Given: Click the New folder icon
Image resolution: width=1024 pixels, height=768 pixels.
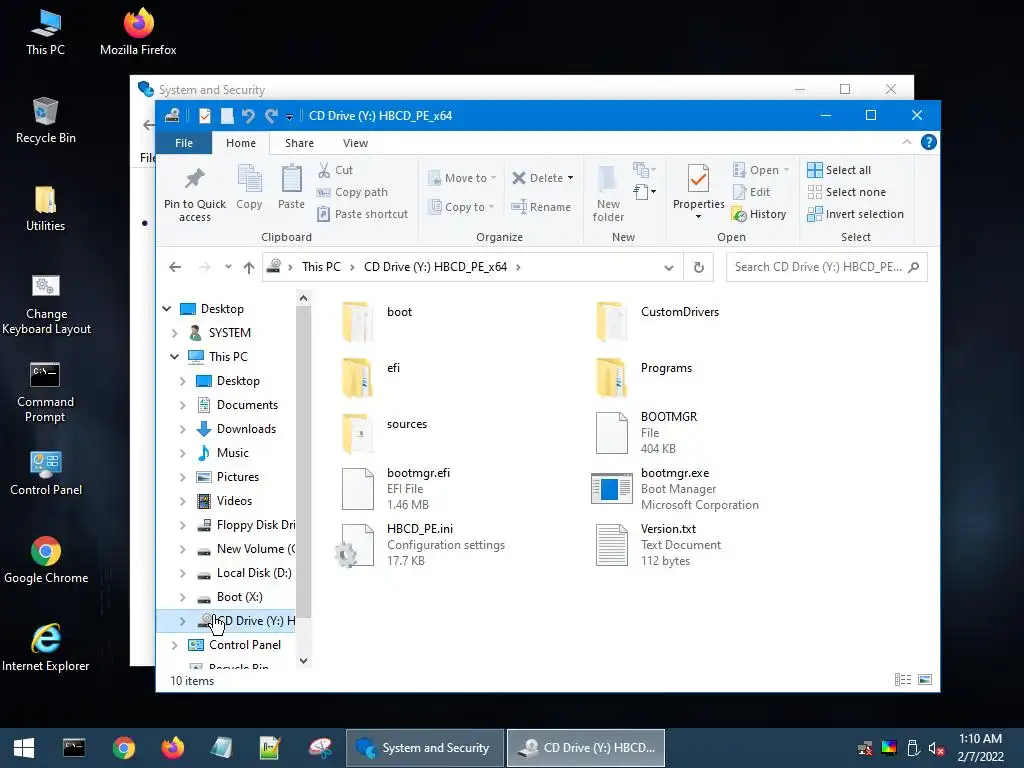Looking at the screenshot, I should point(607,178).
